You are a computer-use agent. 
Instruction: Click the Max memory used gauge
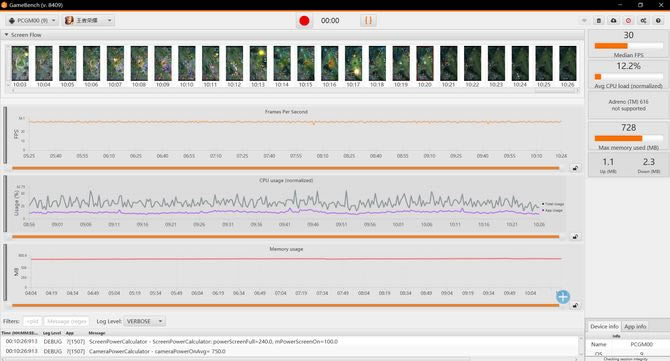pos(629,136)
